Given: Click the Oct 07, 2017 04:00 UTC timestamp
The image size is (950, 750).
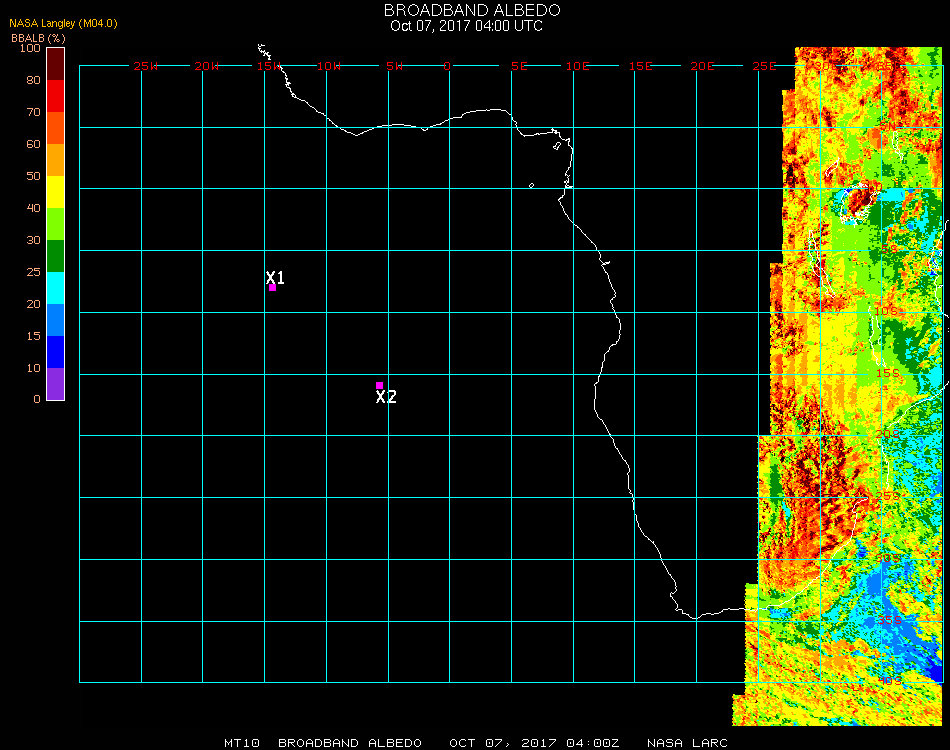Looking at the screenshot, I should point(467,26).
